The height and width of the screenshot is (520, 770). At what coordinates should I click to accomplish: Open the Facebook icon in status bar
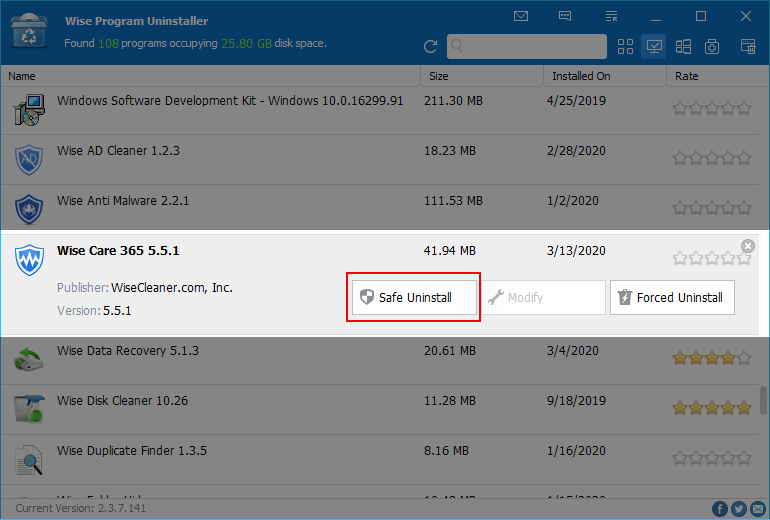tap(719, 509)
